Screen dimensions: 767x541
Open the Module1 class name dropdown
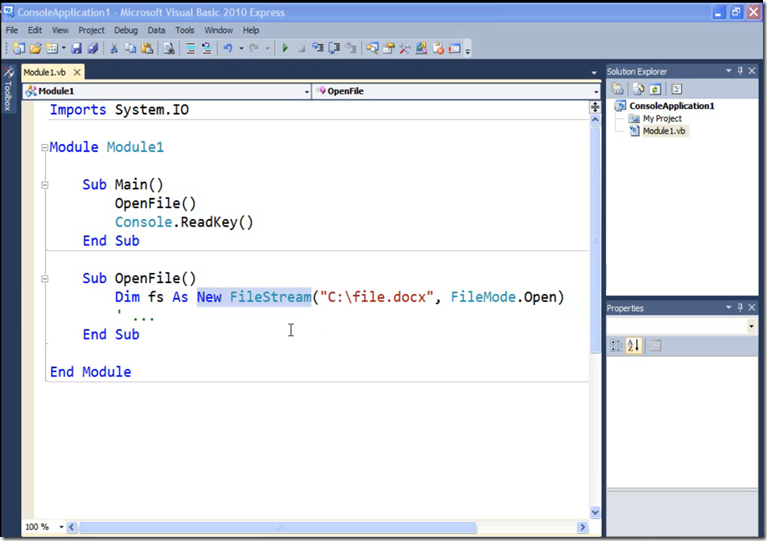coord(307,91)
